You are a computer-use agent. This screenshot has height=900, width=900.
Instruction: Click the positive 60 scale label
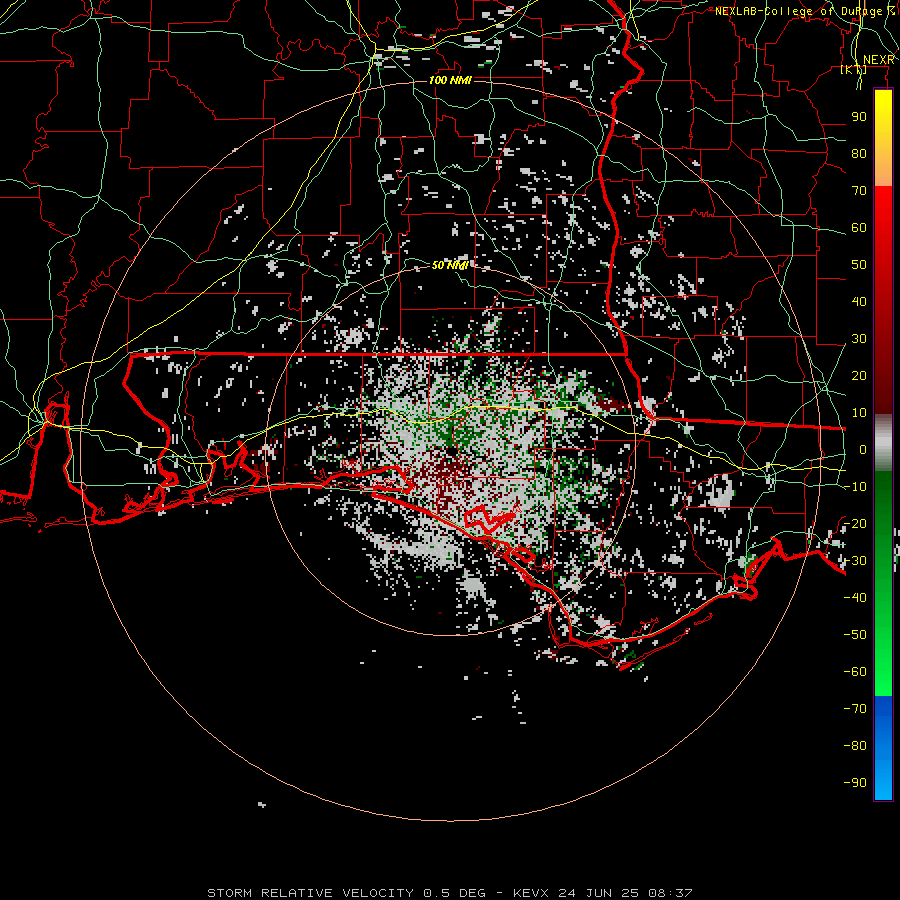click(x=859, y=227)
